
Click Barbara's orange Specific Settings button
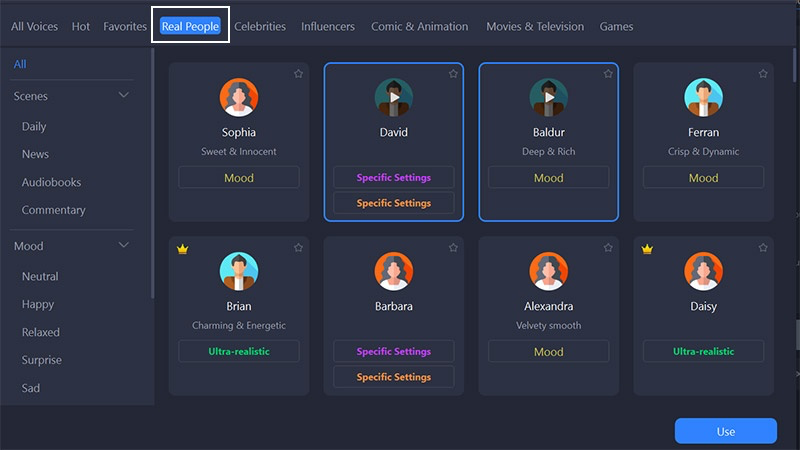(394, 377)
